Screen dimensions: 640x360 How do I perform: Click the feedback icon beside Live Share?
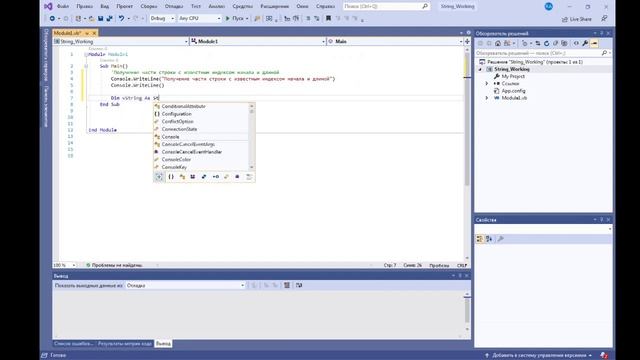pos(604,18)
